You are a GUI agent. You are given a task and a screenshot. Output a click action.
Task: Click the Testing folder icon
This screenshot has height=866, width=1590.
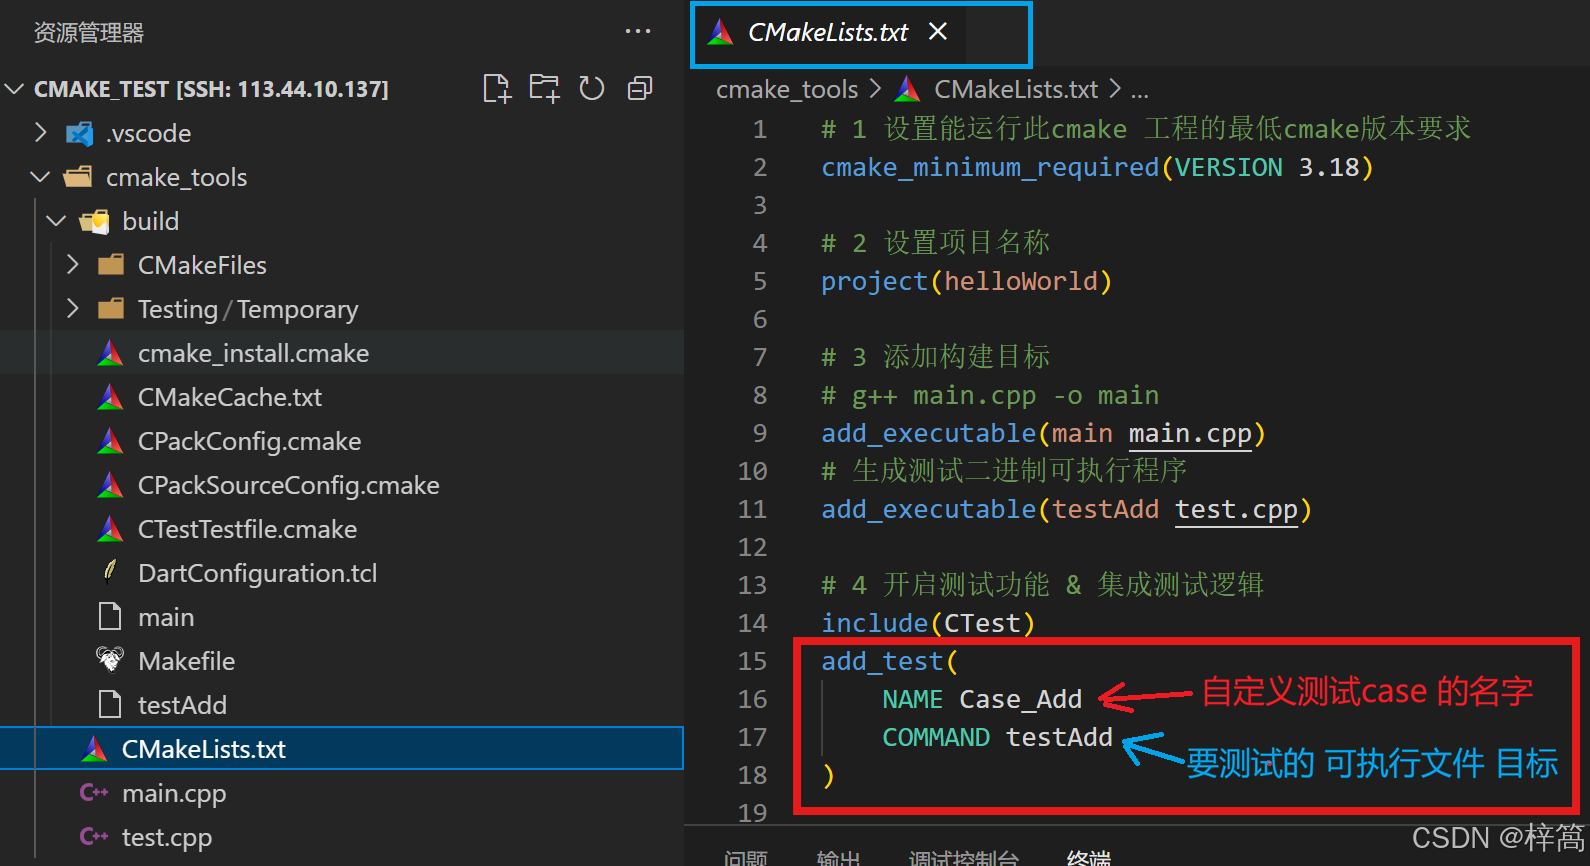click(111, 309)
